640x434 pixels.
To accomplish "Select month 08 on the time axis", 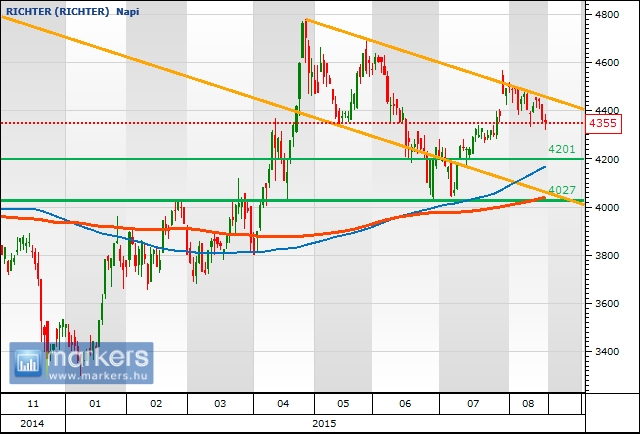I will [x=528, y=404].
